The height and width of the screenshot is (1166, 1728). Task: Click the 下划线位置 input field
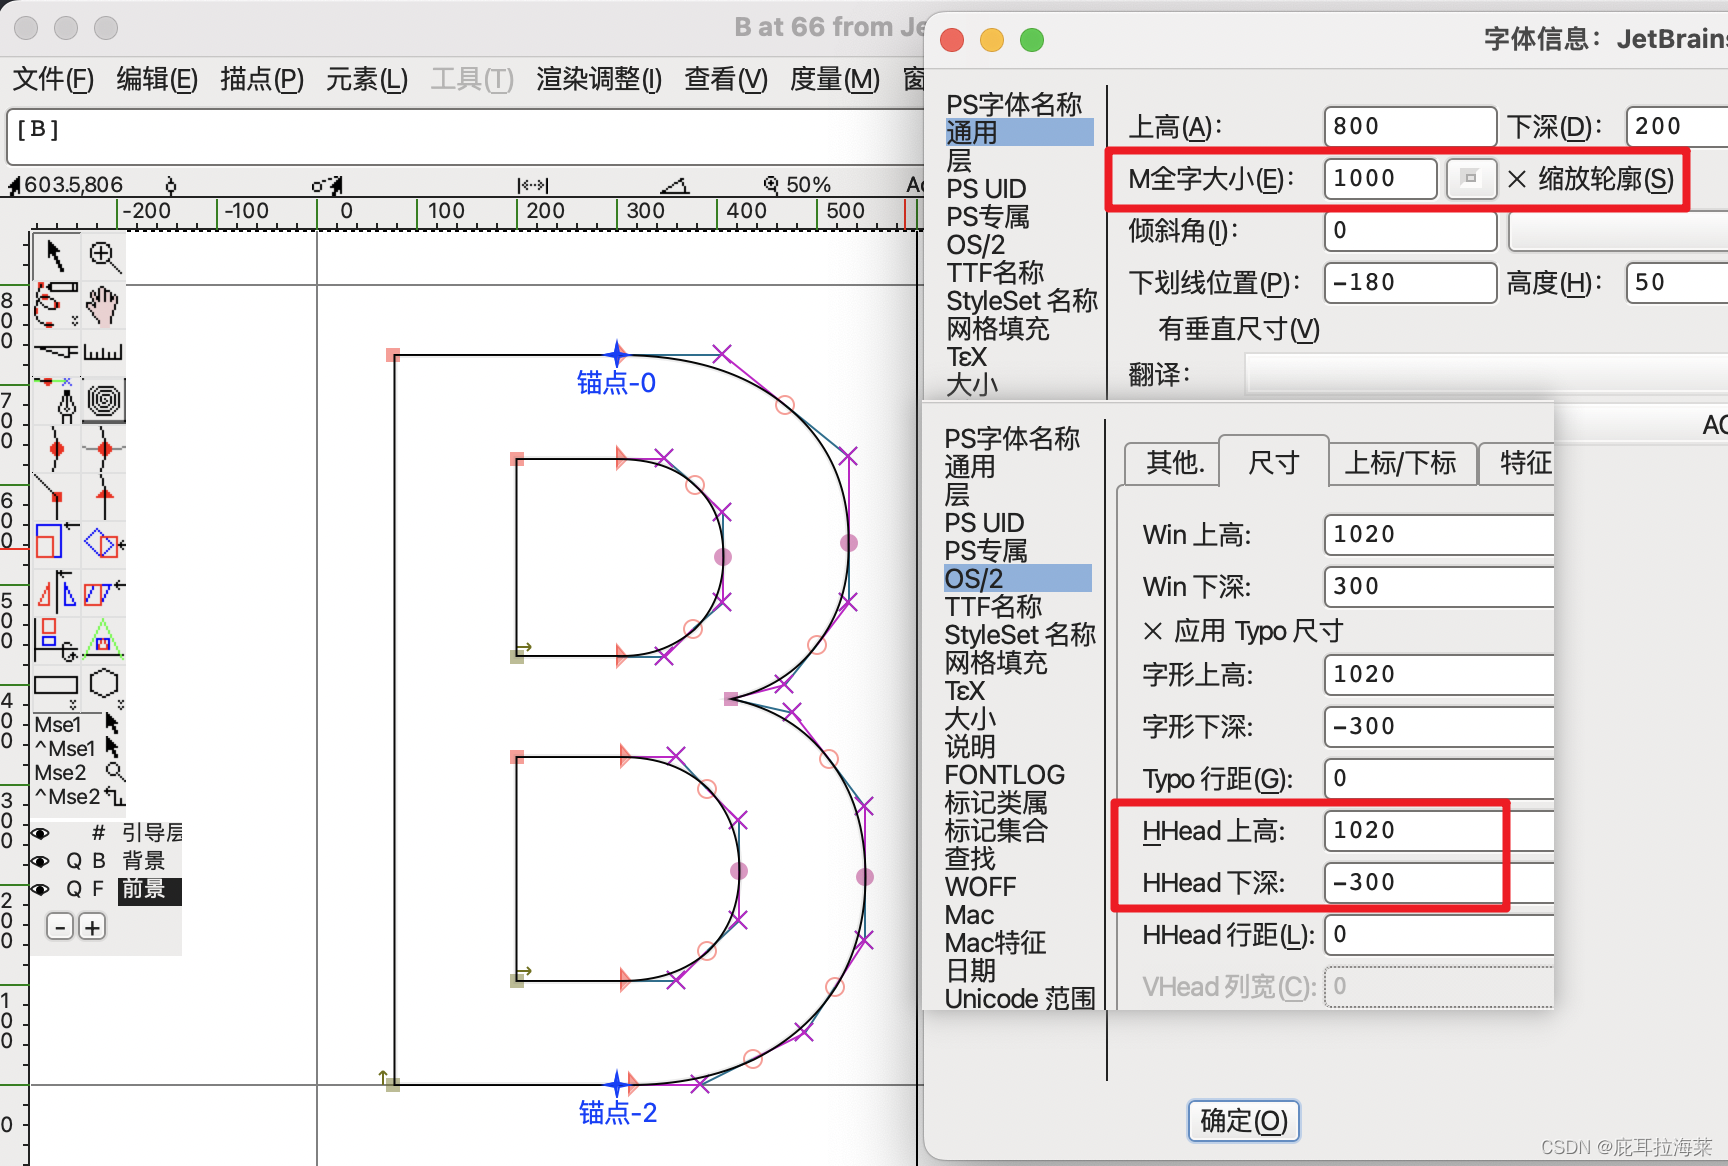click(1410, 283)
